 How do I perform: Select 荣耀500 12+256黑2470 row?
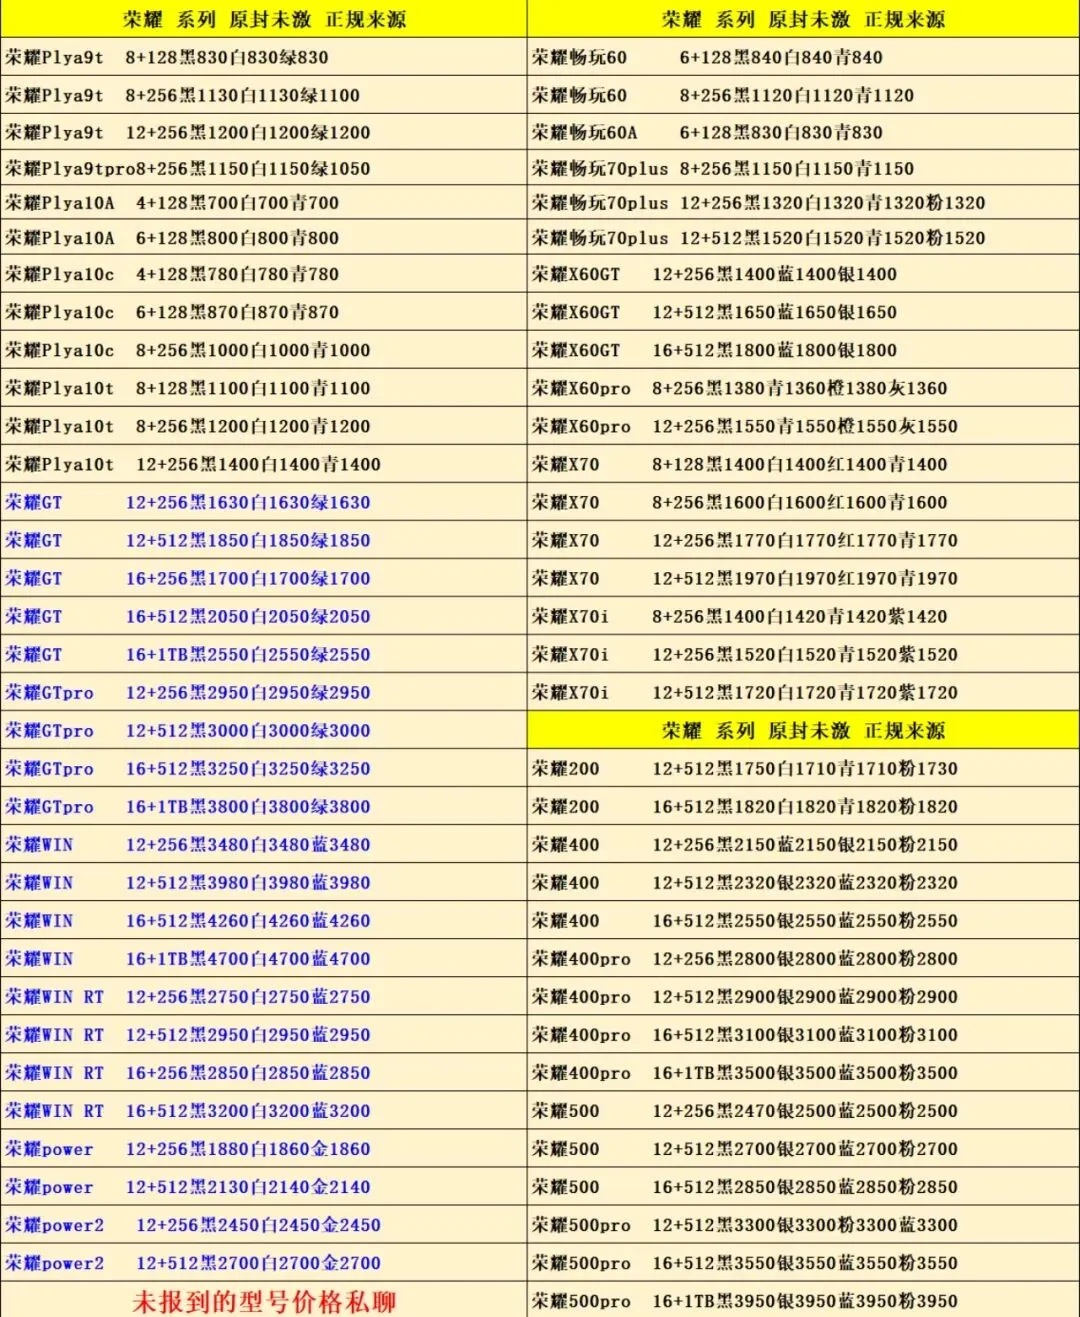click(x=803, y=1110)
